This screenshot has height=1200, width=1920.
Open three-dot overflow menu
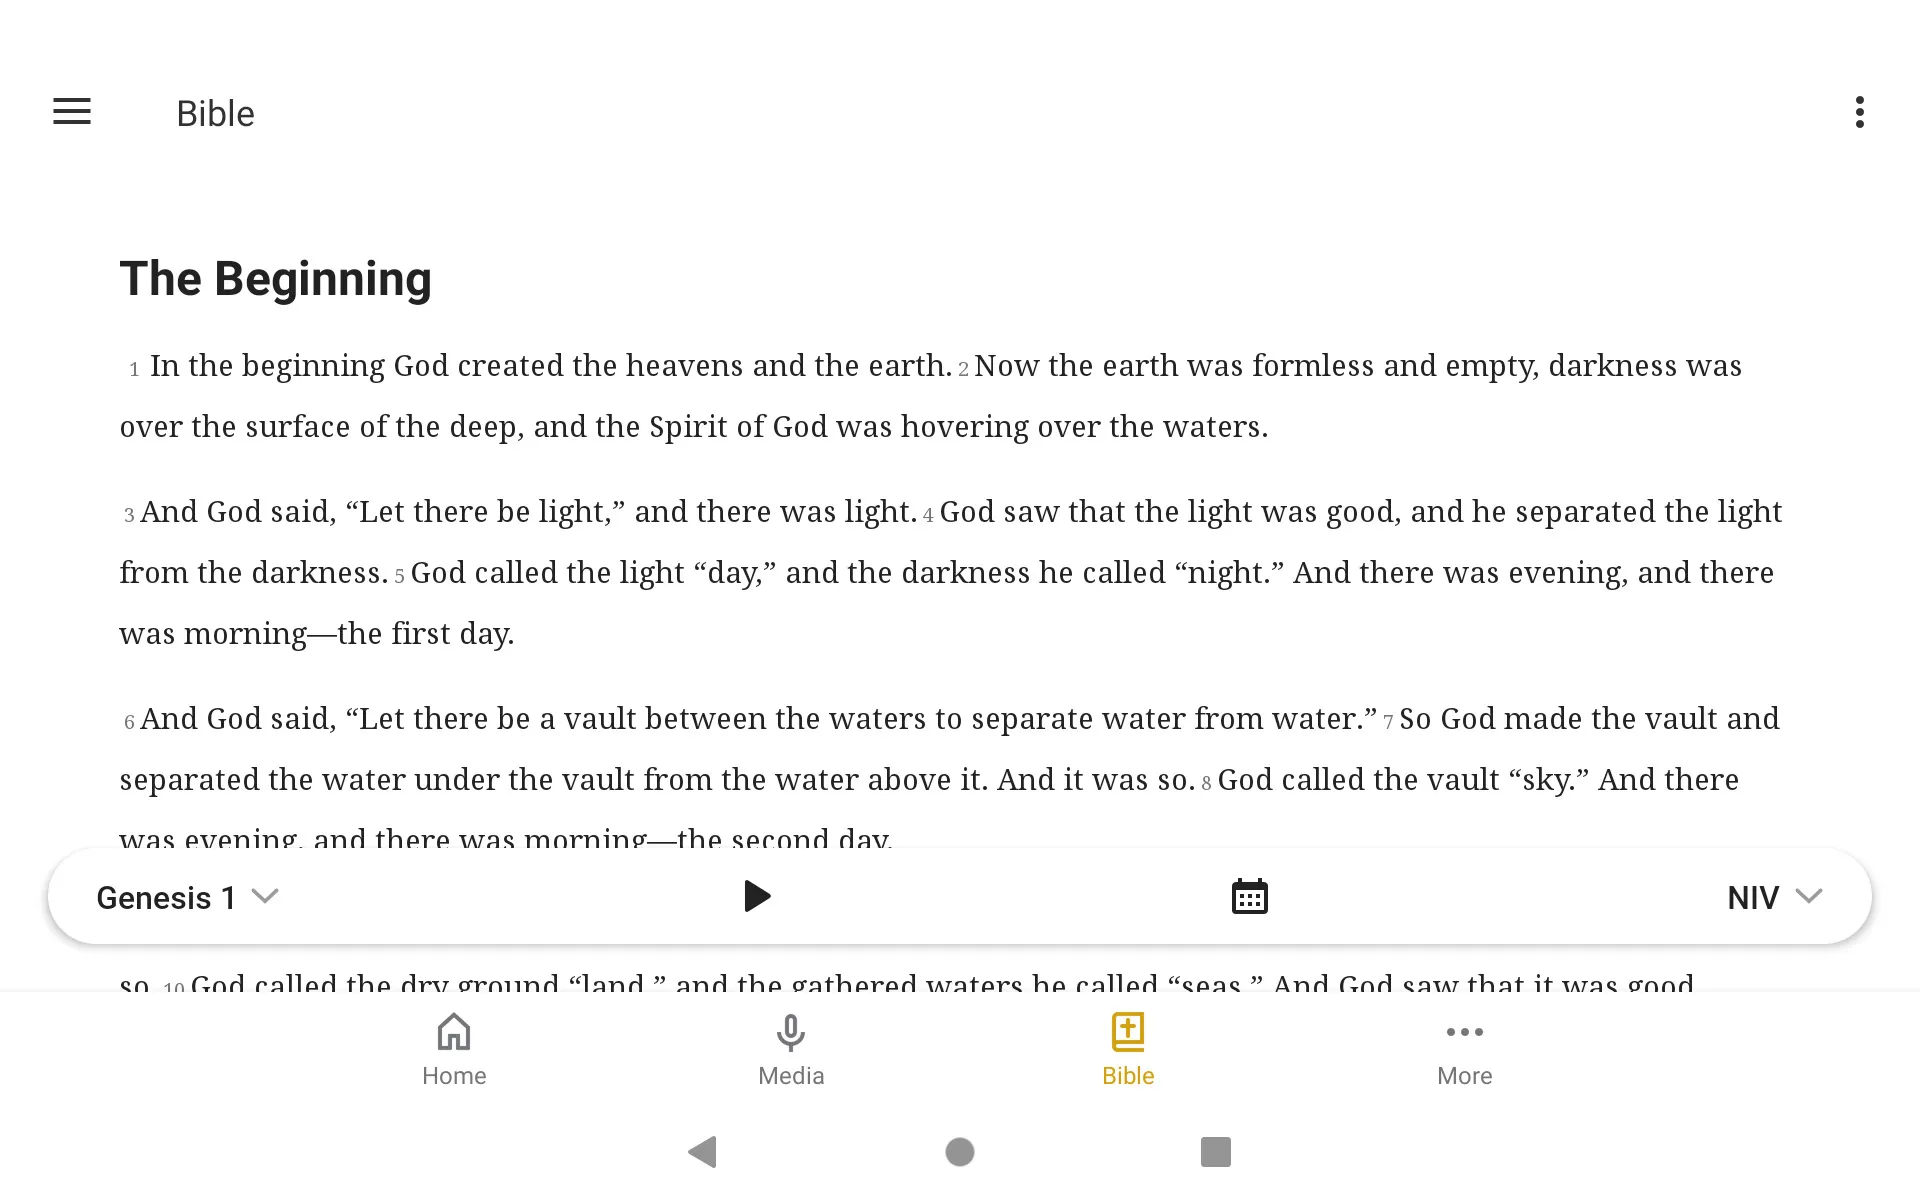coord(1861,112)
